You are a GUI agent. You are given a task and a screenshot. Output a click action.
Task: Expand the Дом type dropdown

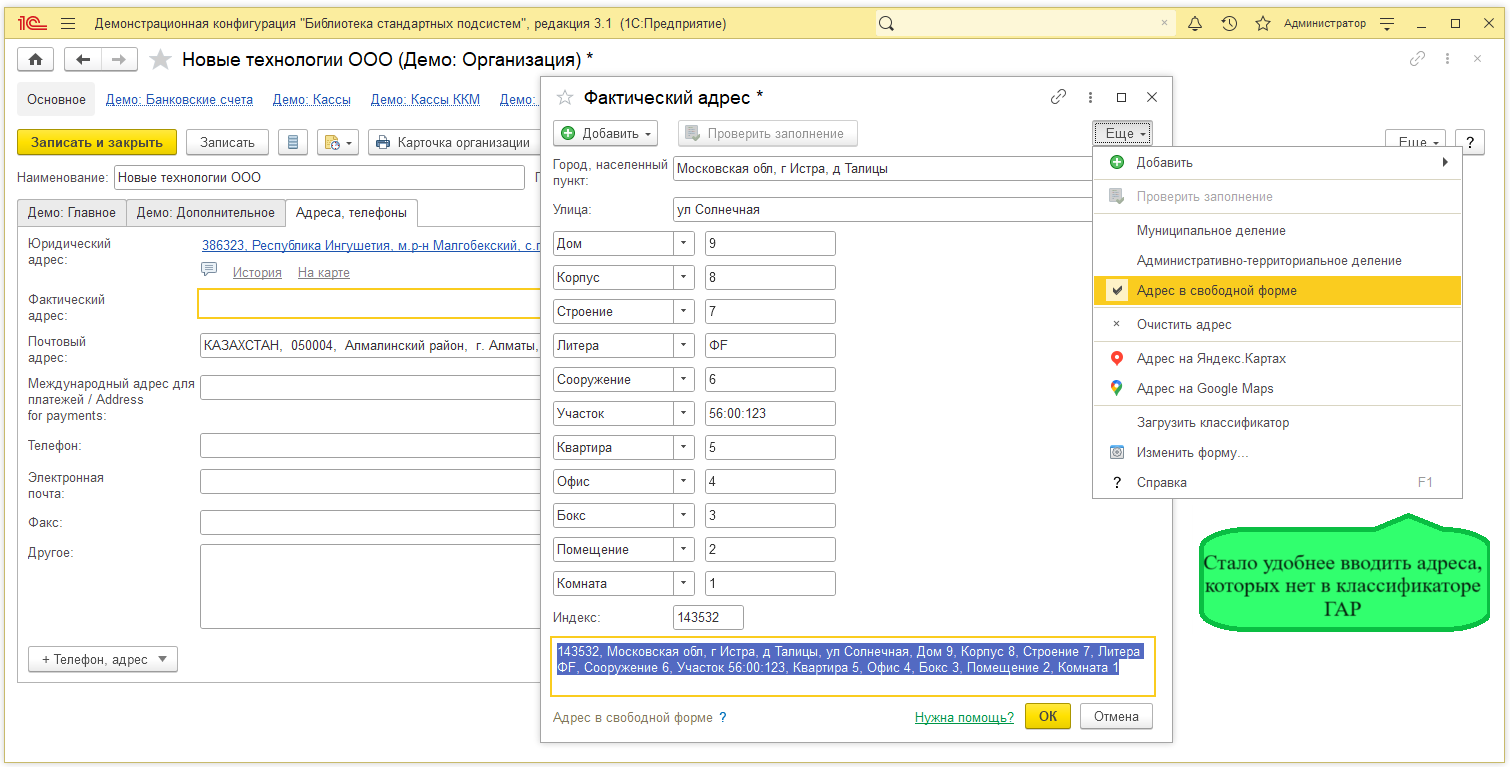coord(683,244)
